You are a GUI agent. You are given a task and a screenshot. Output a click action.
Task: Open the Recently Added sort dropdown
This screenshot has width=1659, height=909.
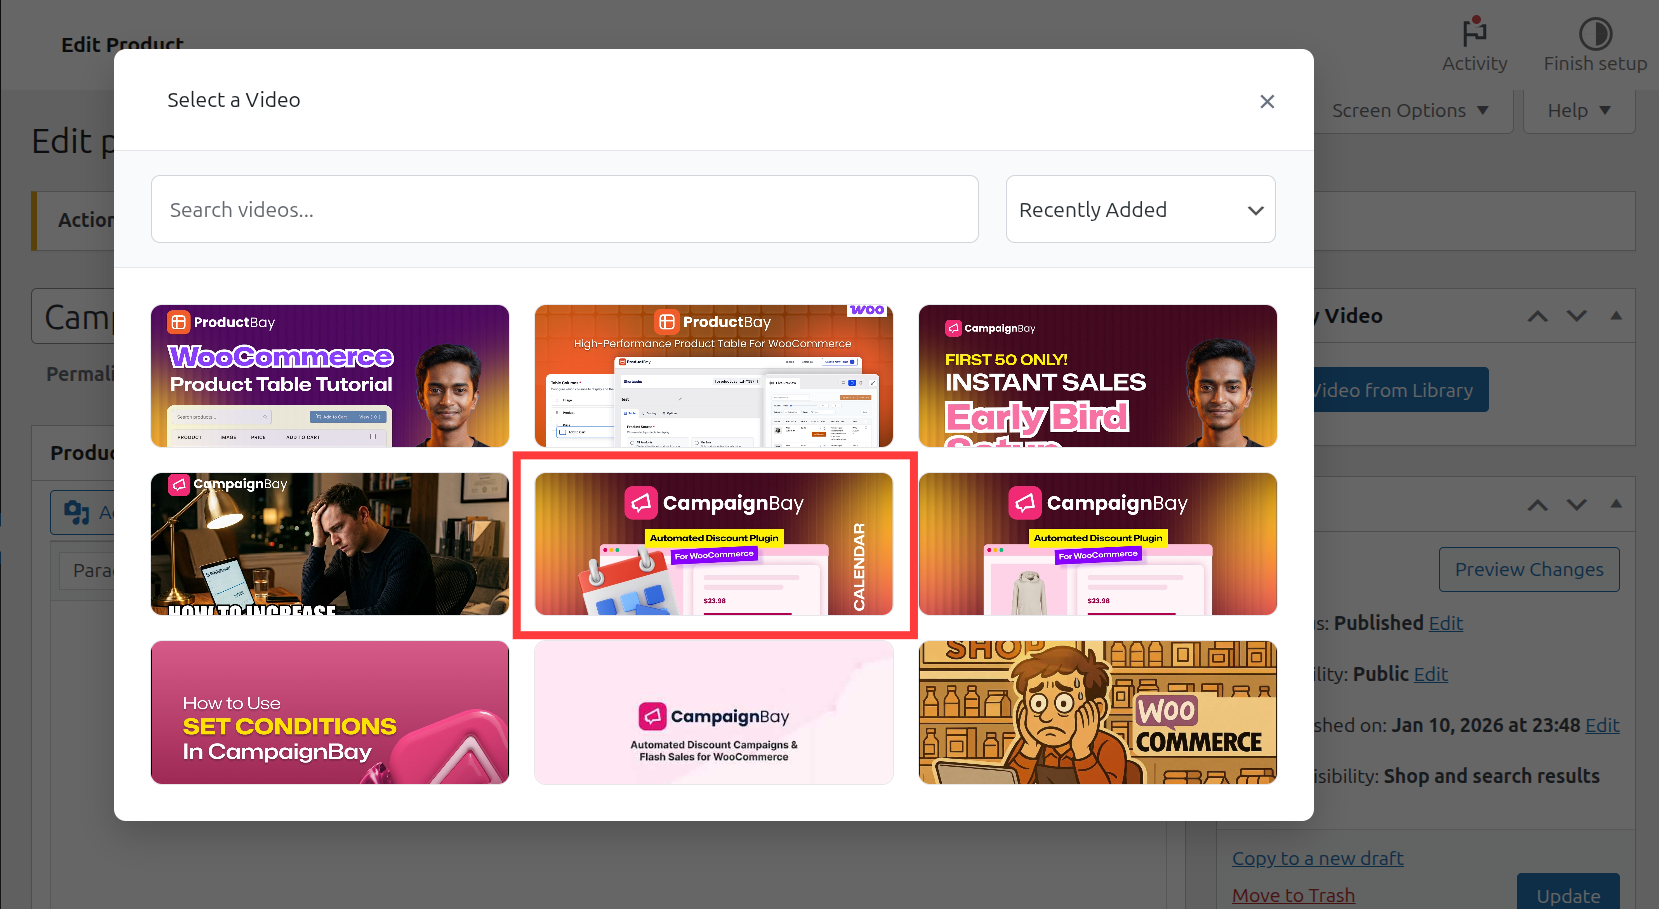(x=1140, y=209)
